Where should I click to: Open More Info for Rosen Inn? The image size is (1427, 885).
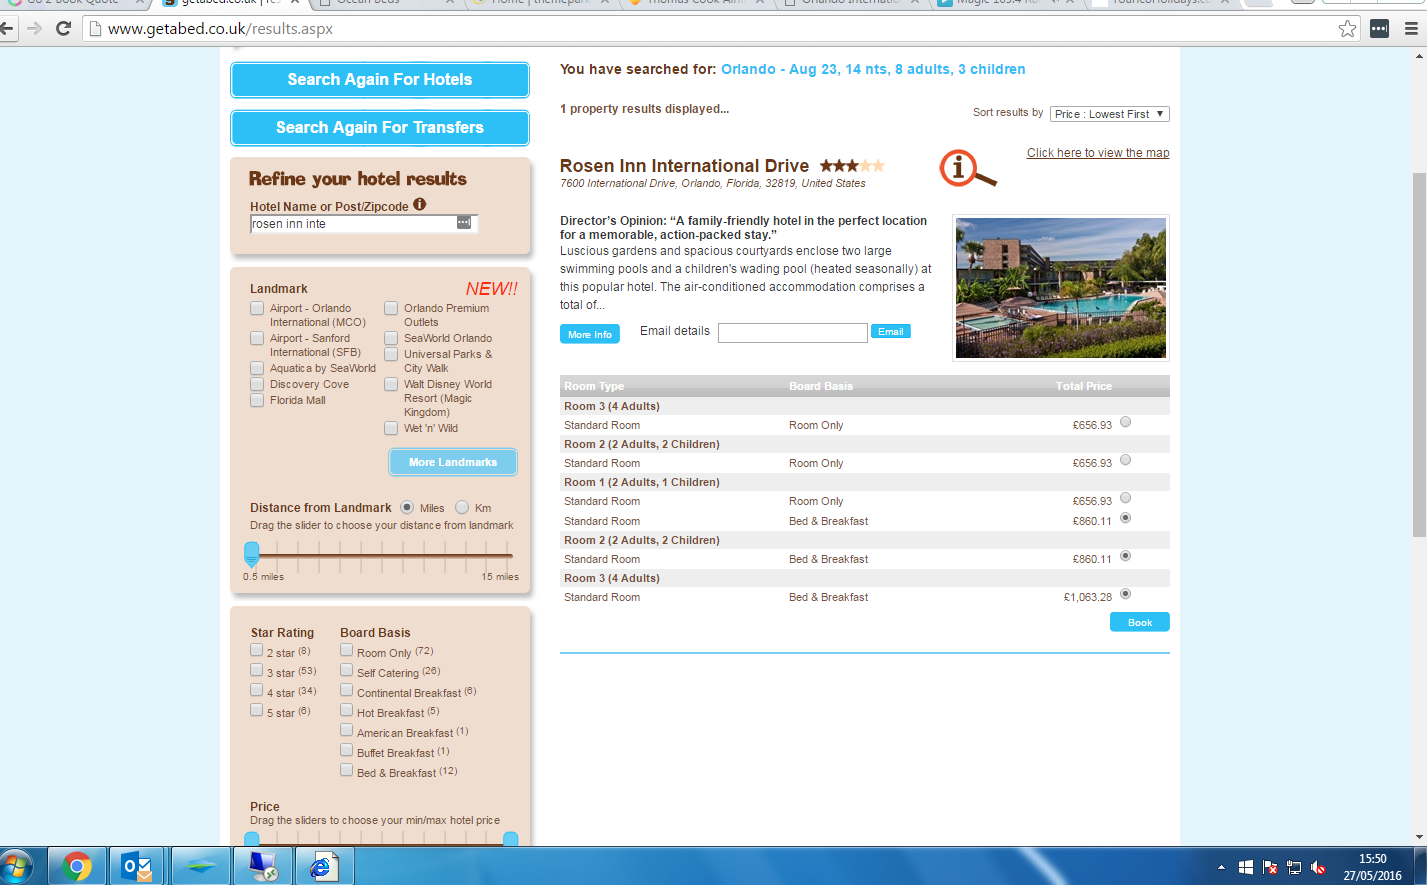590,334
